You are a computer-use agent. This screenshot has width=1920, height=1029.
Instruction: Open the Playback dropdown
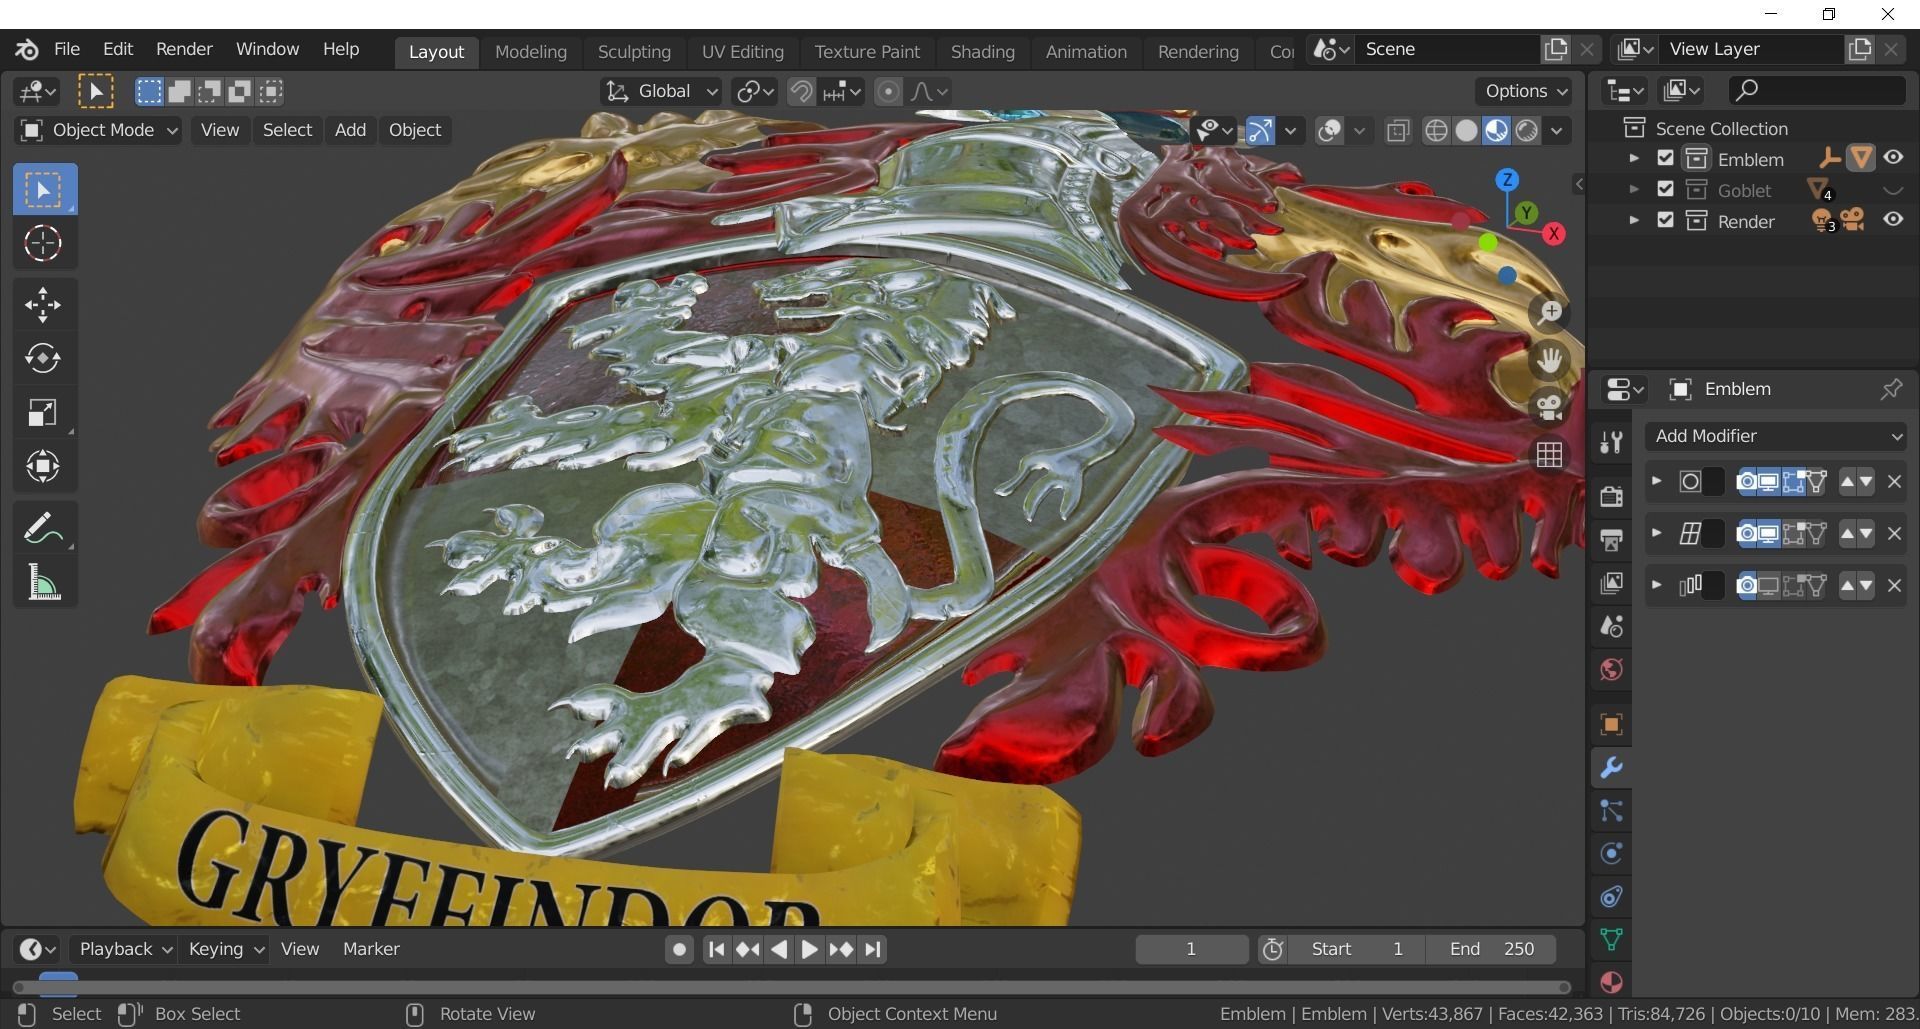pos(125,949)
